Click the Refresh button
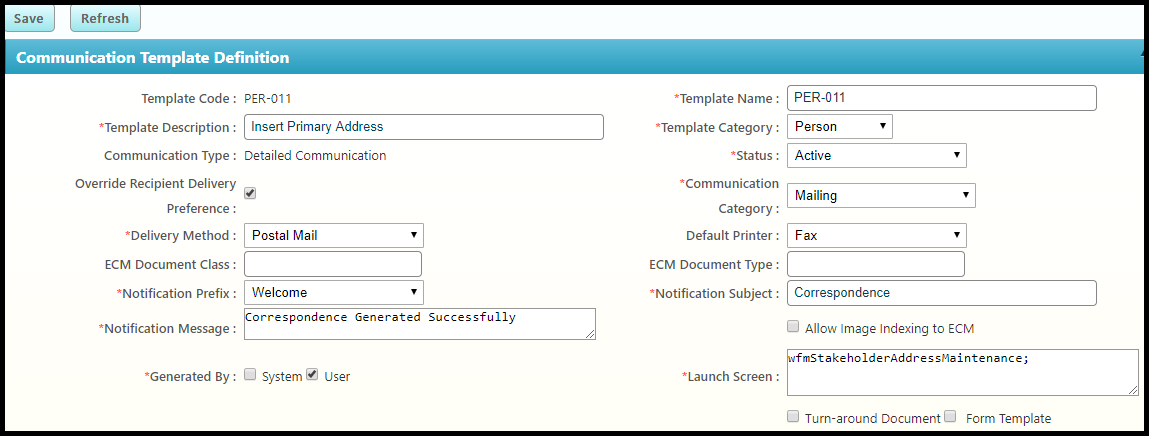This screenshot has height=436, width=1149. [105, 18]
